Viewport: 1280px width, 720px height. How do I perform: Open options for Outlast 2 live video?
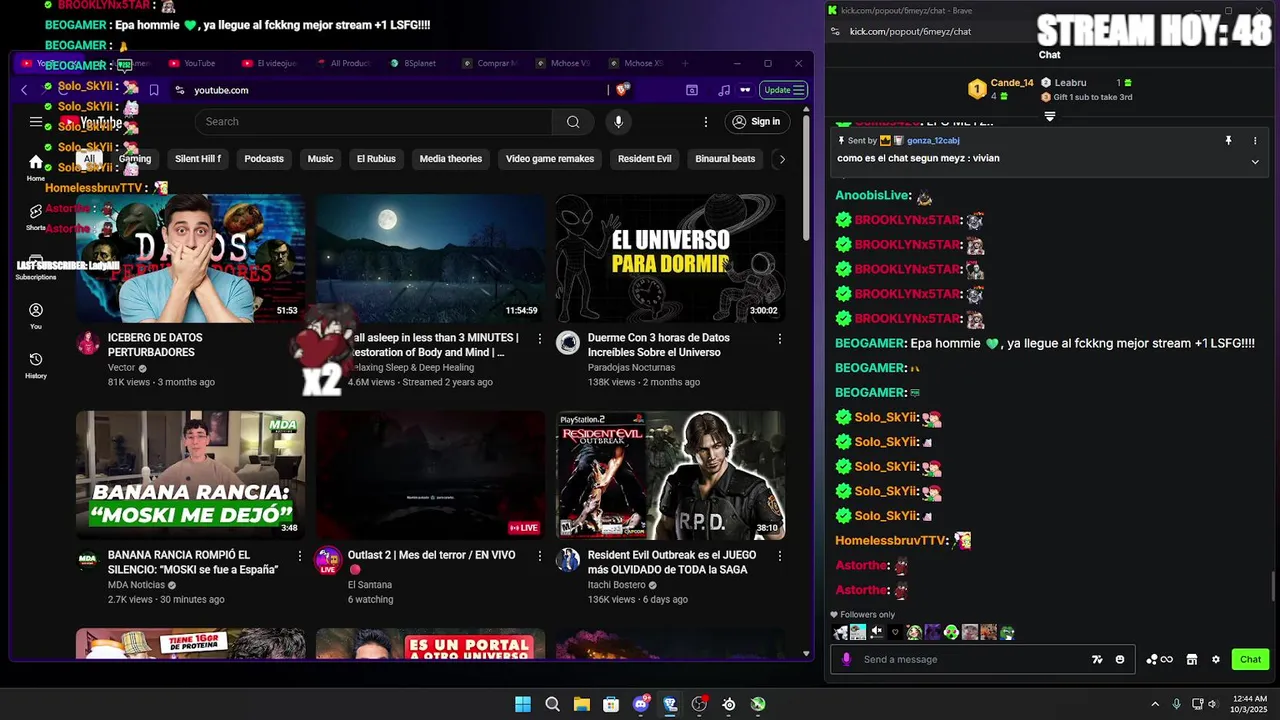tap(540, 556)
